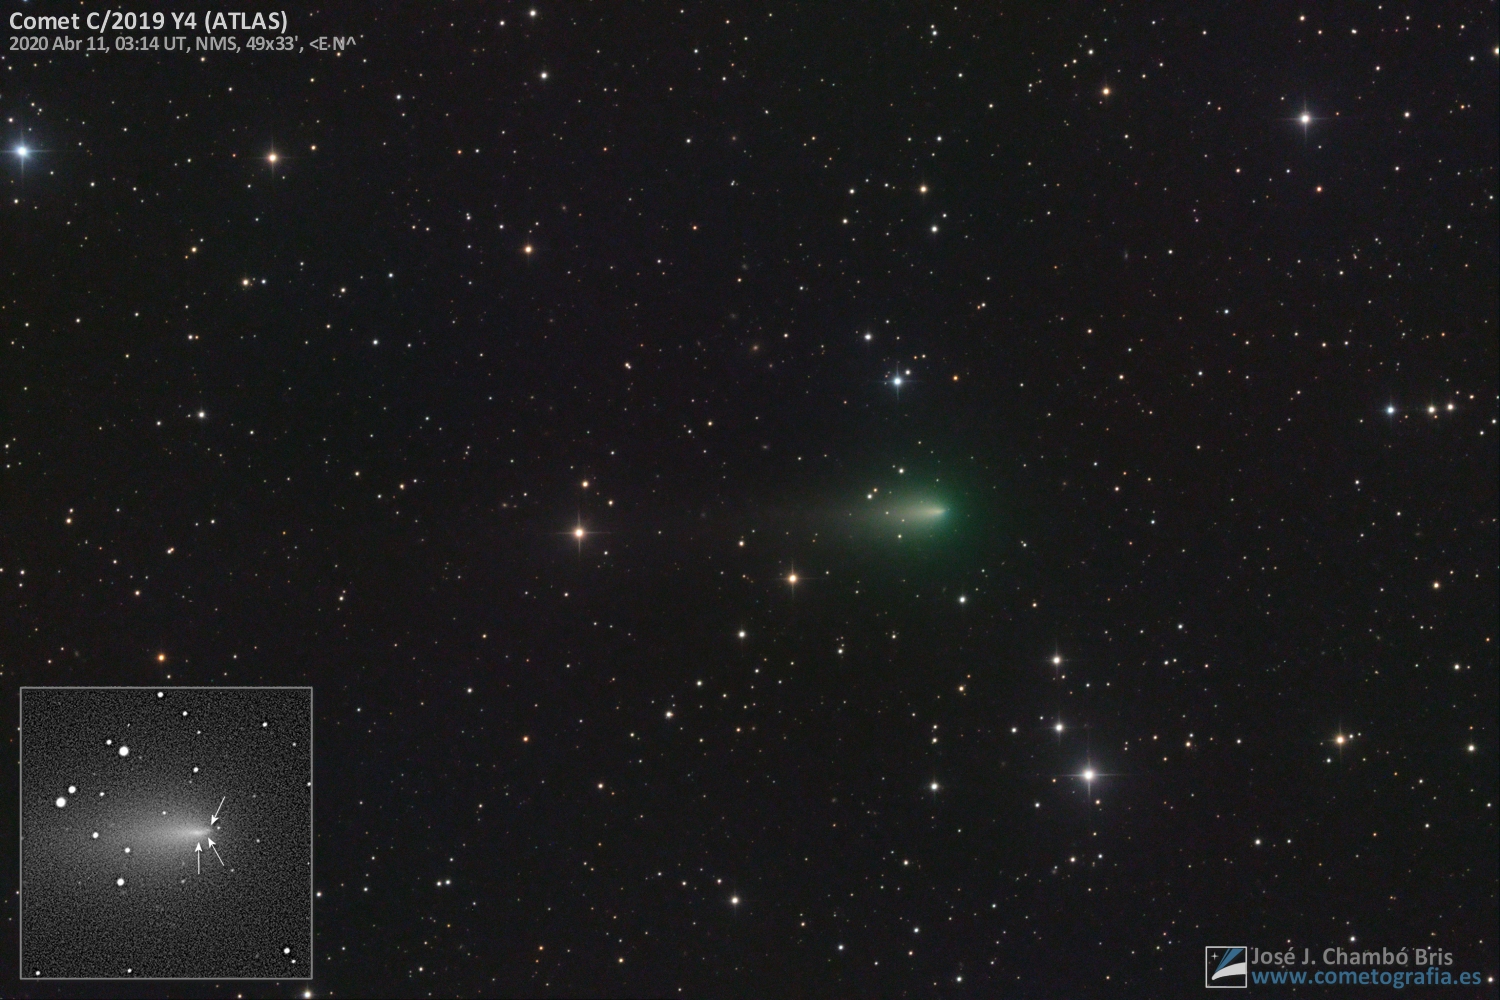Select the Comet C/2019 Y4 (ATLAS) title
Viewport: 1500px width, 1000px height.
click(x=148, y=21)
